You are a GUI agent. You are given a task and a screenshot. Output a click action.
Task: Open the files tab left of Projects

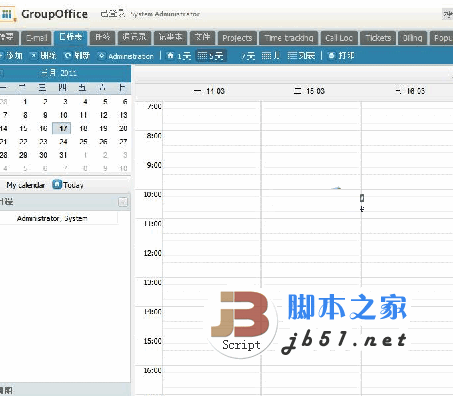tap(203, 38)
